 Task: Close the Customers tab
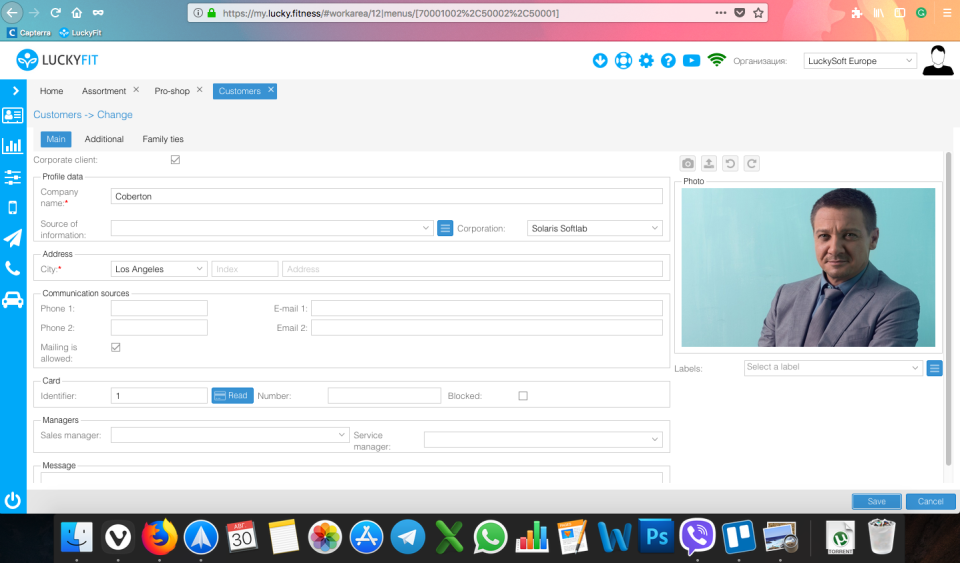(271, 89)
